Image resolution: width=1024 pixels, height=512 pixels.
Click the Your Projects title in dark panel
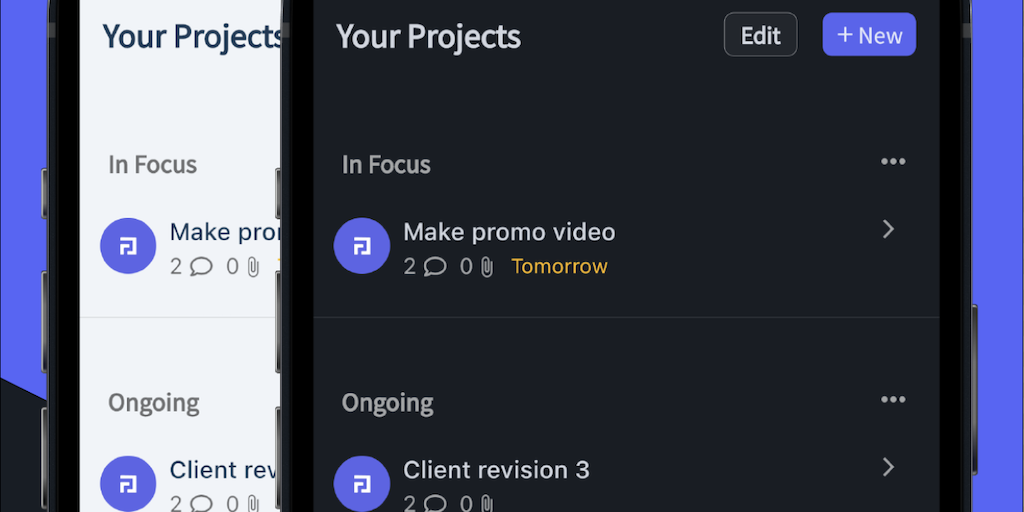pyautogui.click(x=428, y=37)
